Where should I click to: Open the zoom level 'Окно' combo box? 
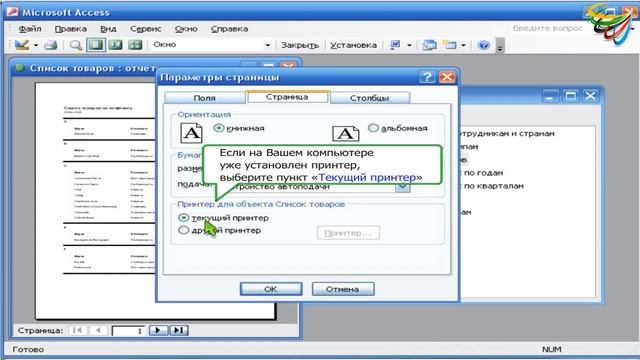(x=211, y=44)
